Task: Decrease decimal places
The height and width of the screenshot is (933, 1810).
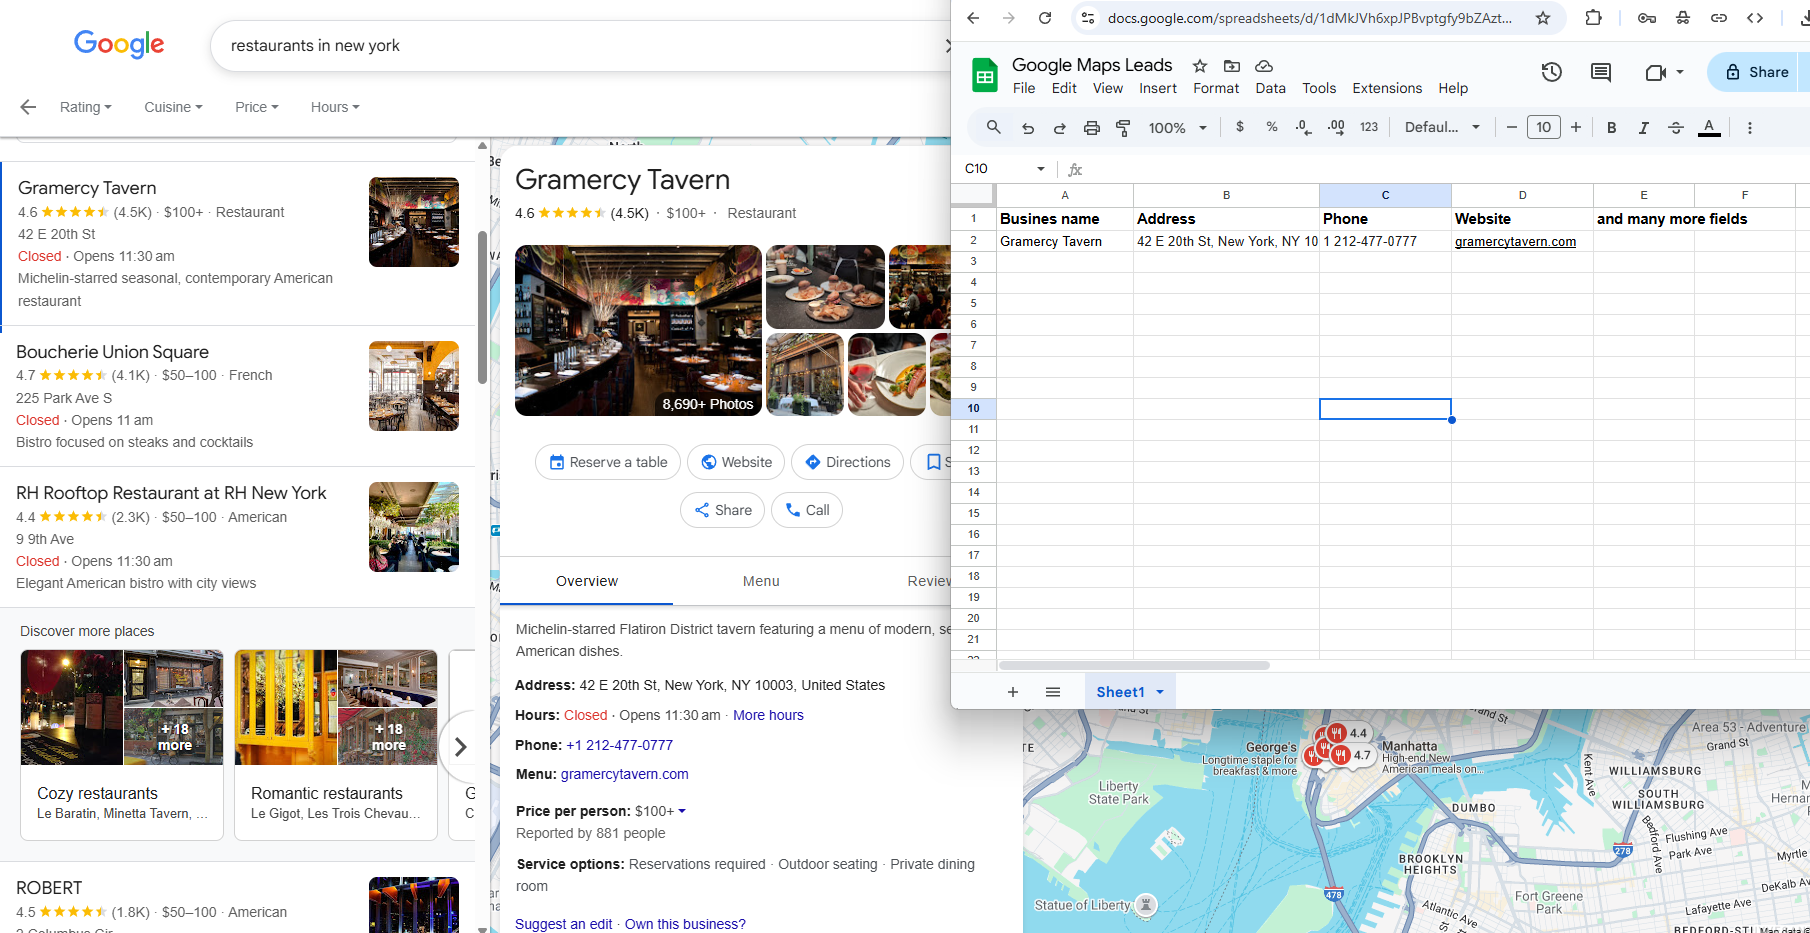Action: pos(1303,127)
